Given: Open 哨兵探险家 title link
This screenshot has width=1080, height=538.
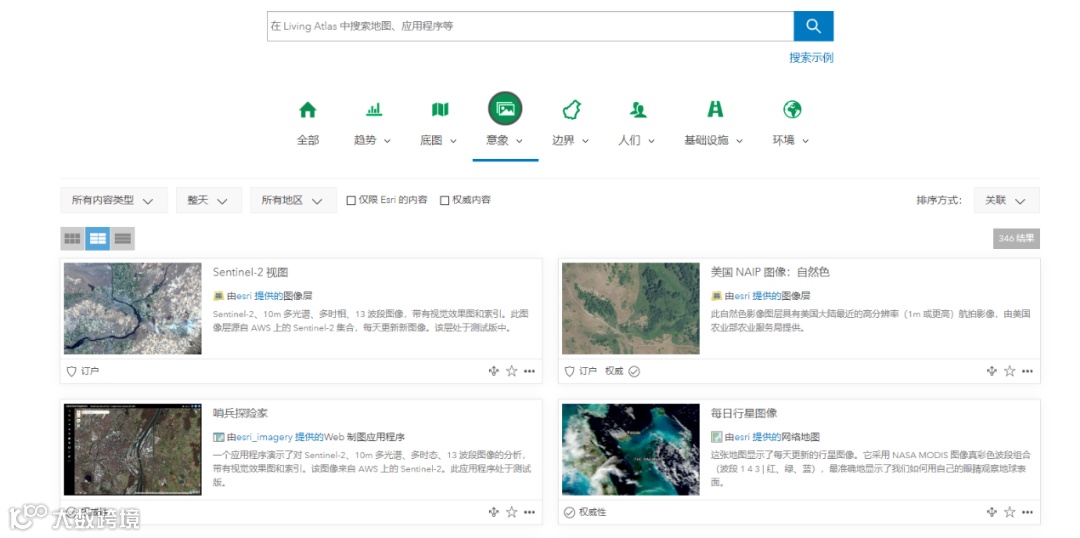Looking at the screenshot, I should point(240,413).
